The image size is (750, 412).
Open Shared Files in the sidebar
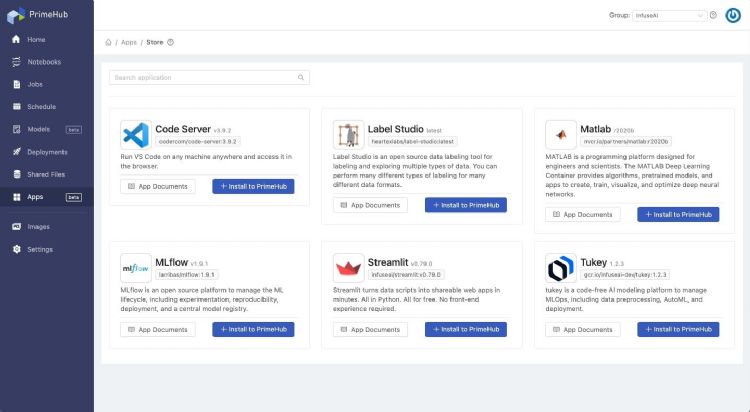coord(47,174)
